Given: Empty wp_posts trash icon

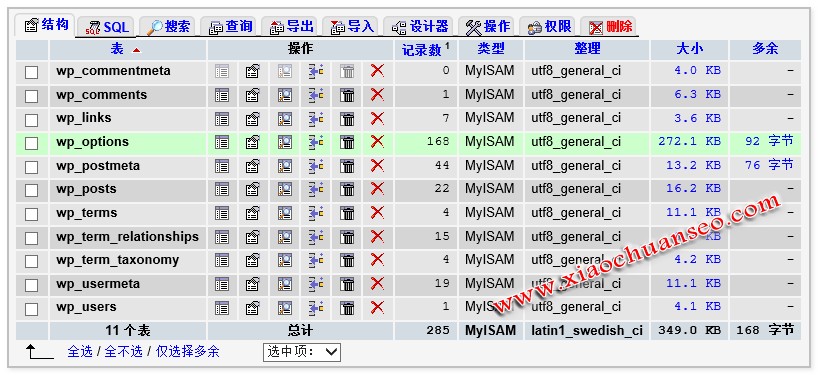Looking at the screenshot, I should click(347, 189).
